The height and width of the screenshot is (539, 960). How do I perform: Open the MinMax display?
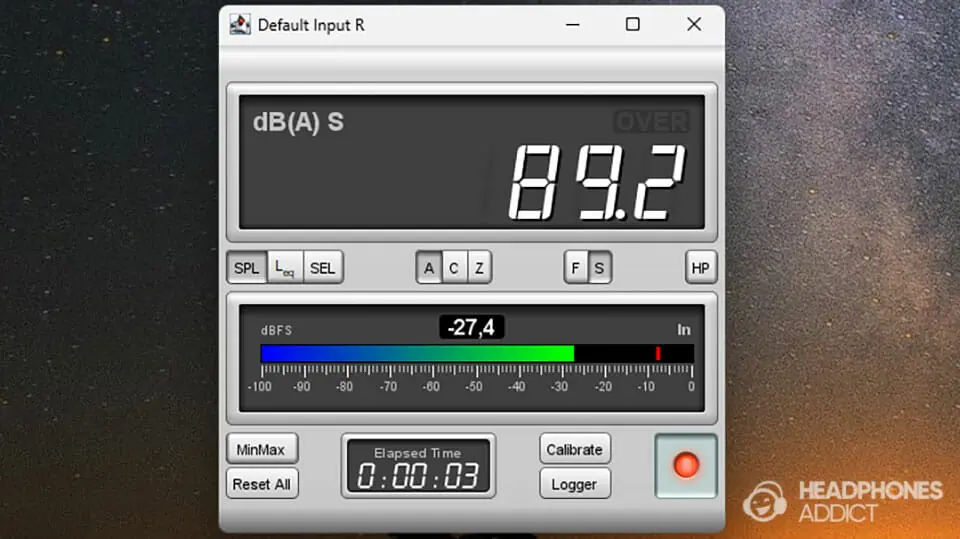(x=261, y=450)
